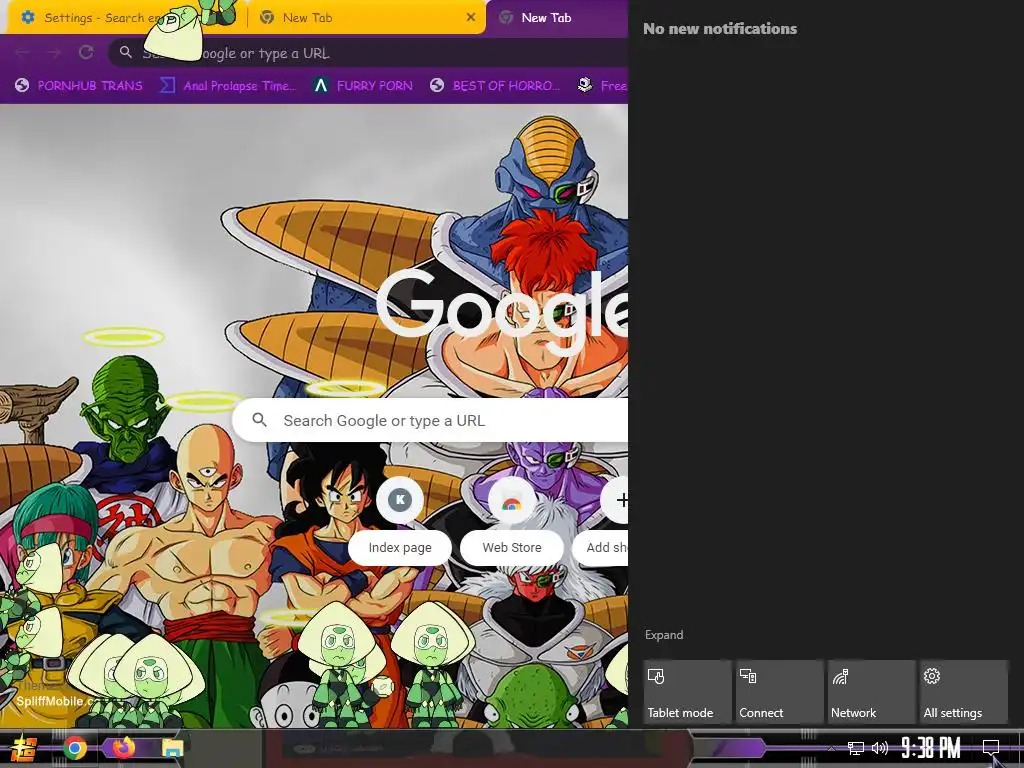The height and width of the screenshot is (768, 1024).
Task: Click the 9:38 PM taskbar clock
Action: 931,748
